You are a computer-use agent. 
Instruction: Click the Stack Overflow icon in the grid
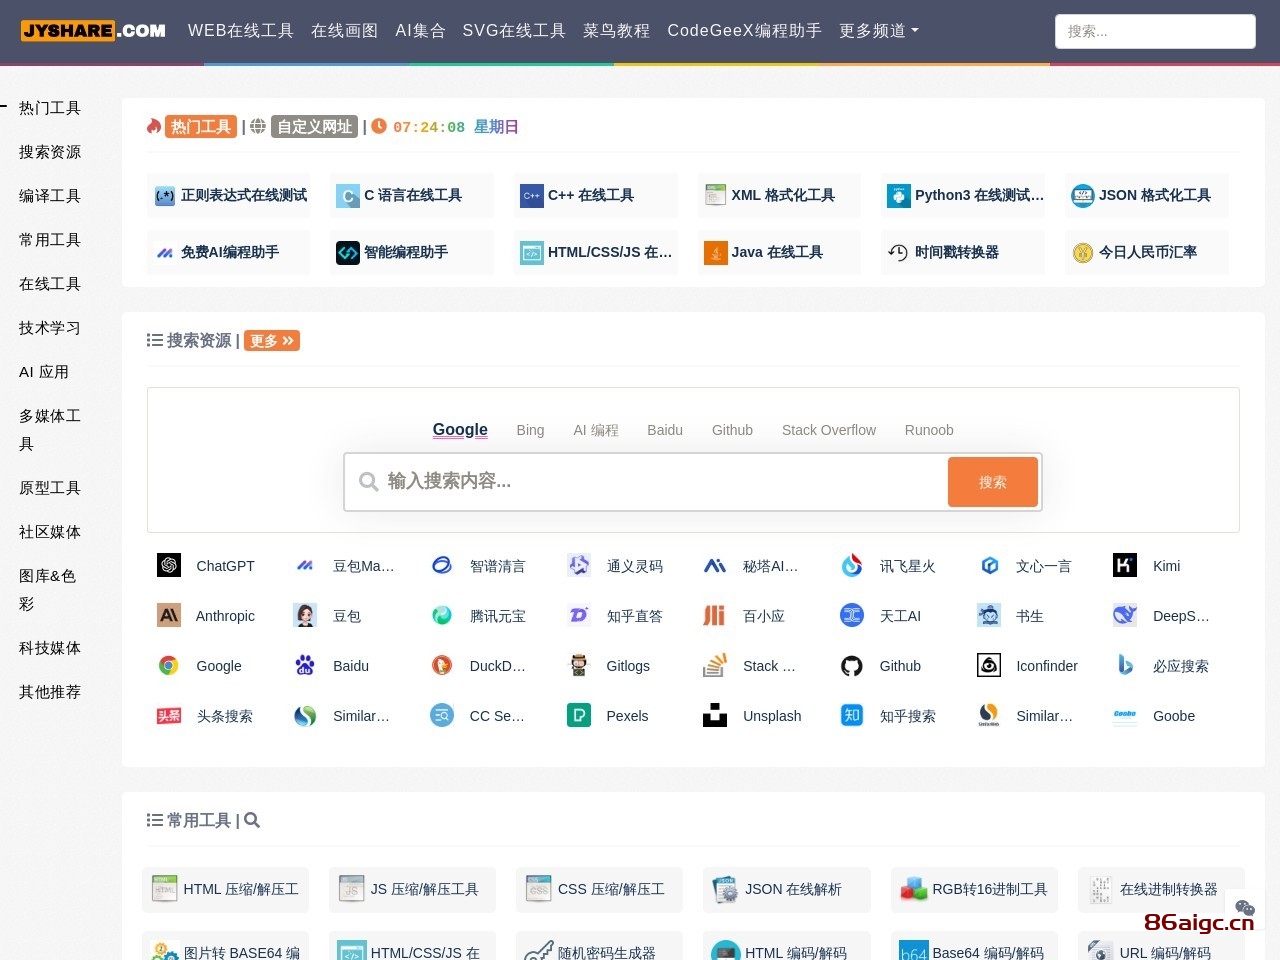(715, 666)
